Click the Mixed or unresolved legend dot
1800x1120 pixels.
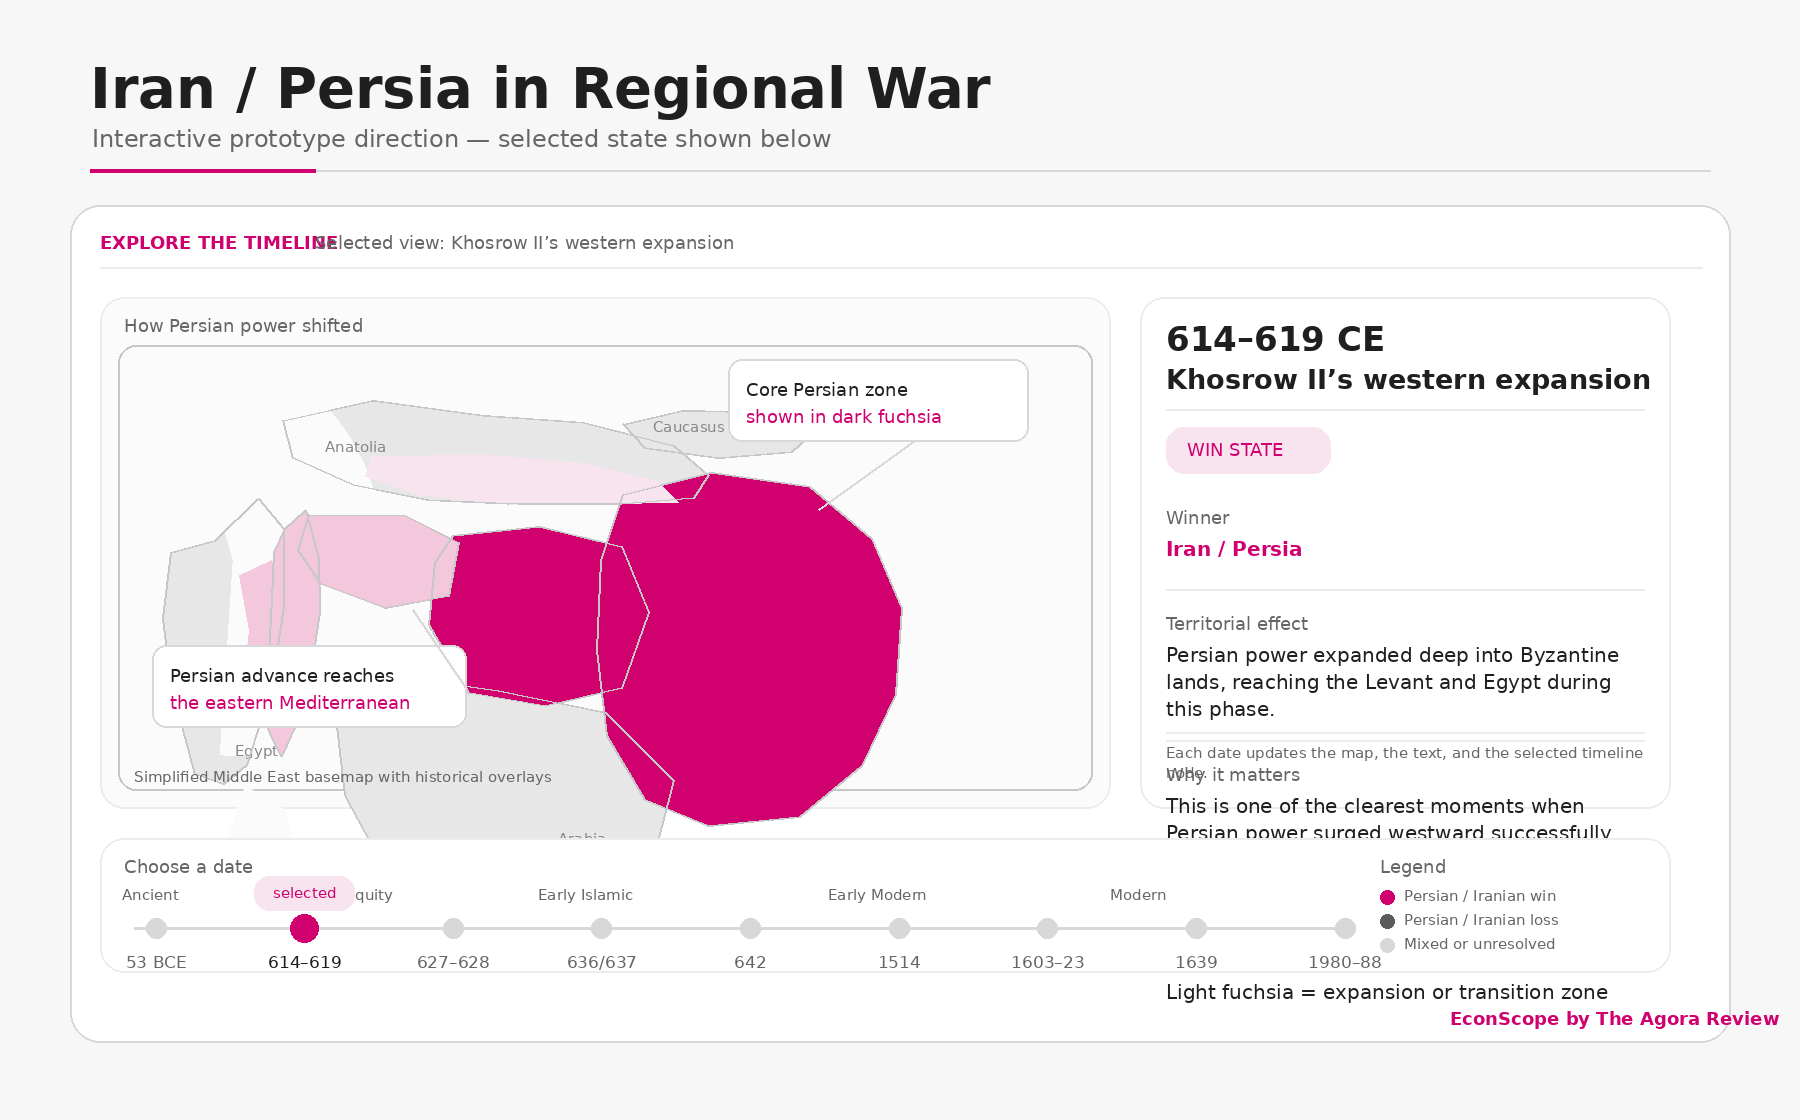pyautogui.click(x=1387, y=945)
